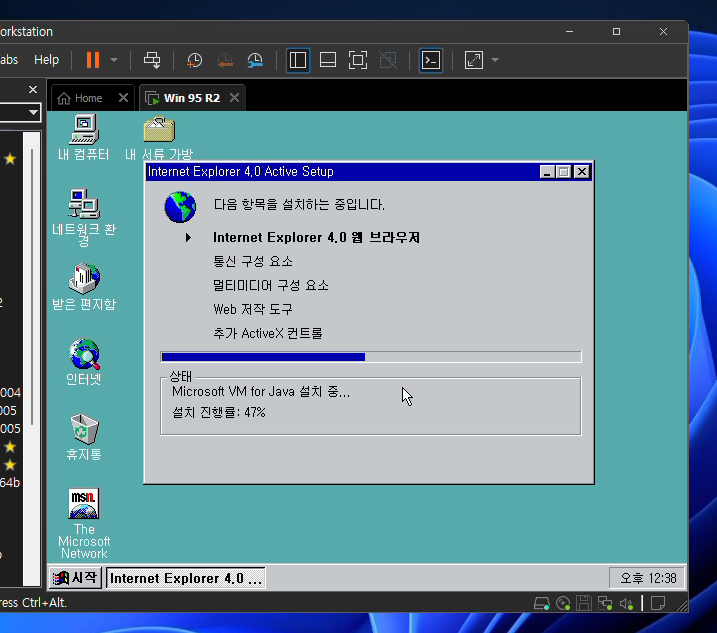Image resolution: width=717 pixels, height=633 pixels.
Task: Click the CD/DVD drive status icon
Action: click(x=563, y=603)
